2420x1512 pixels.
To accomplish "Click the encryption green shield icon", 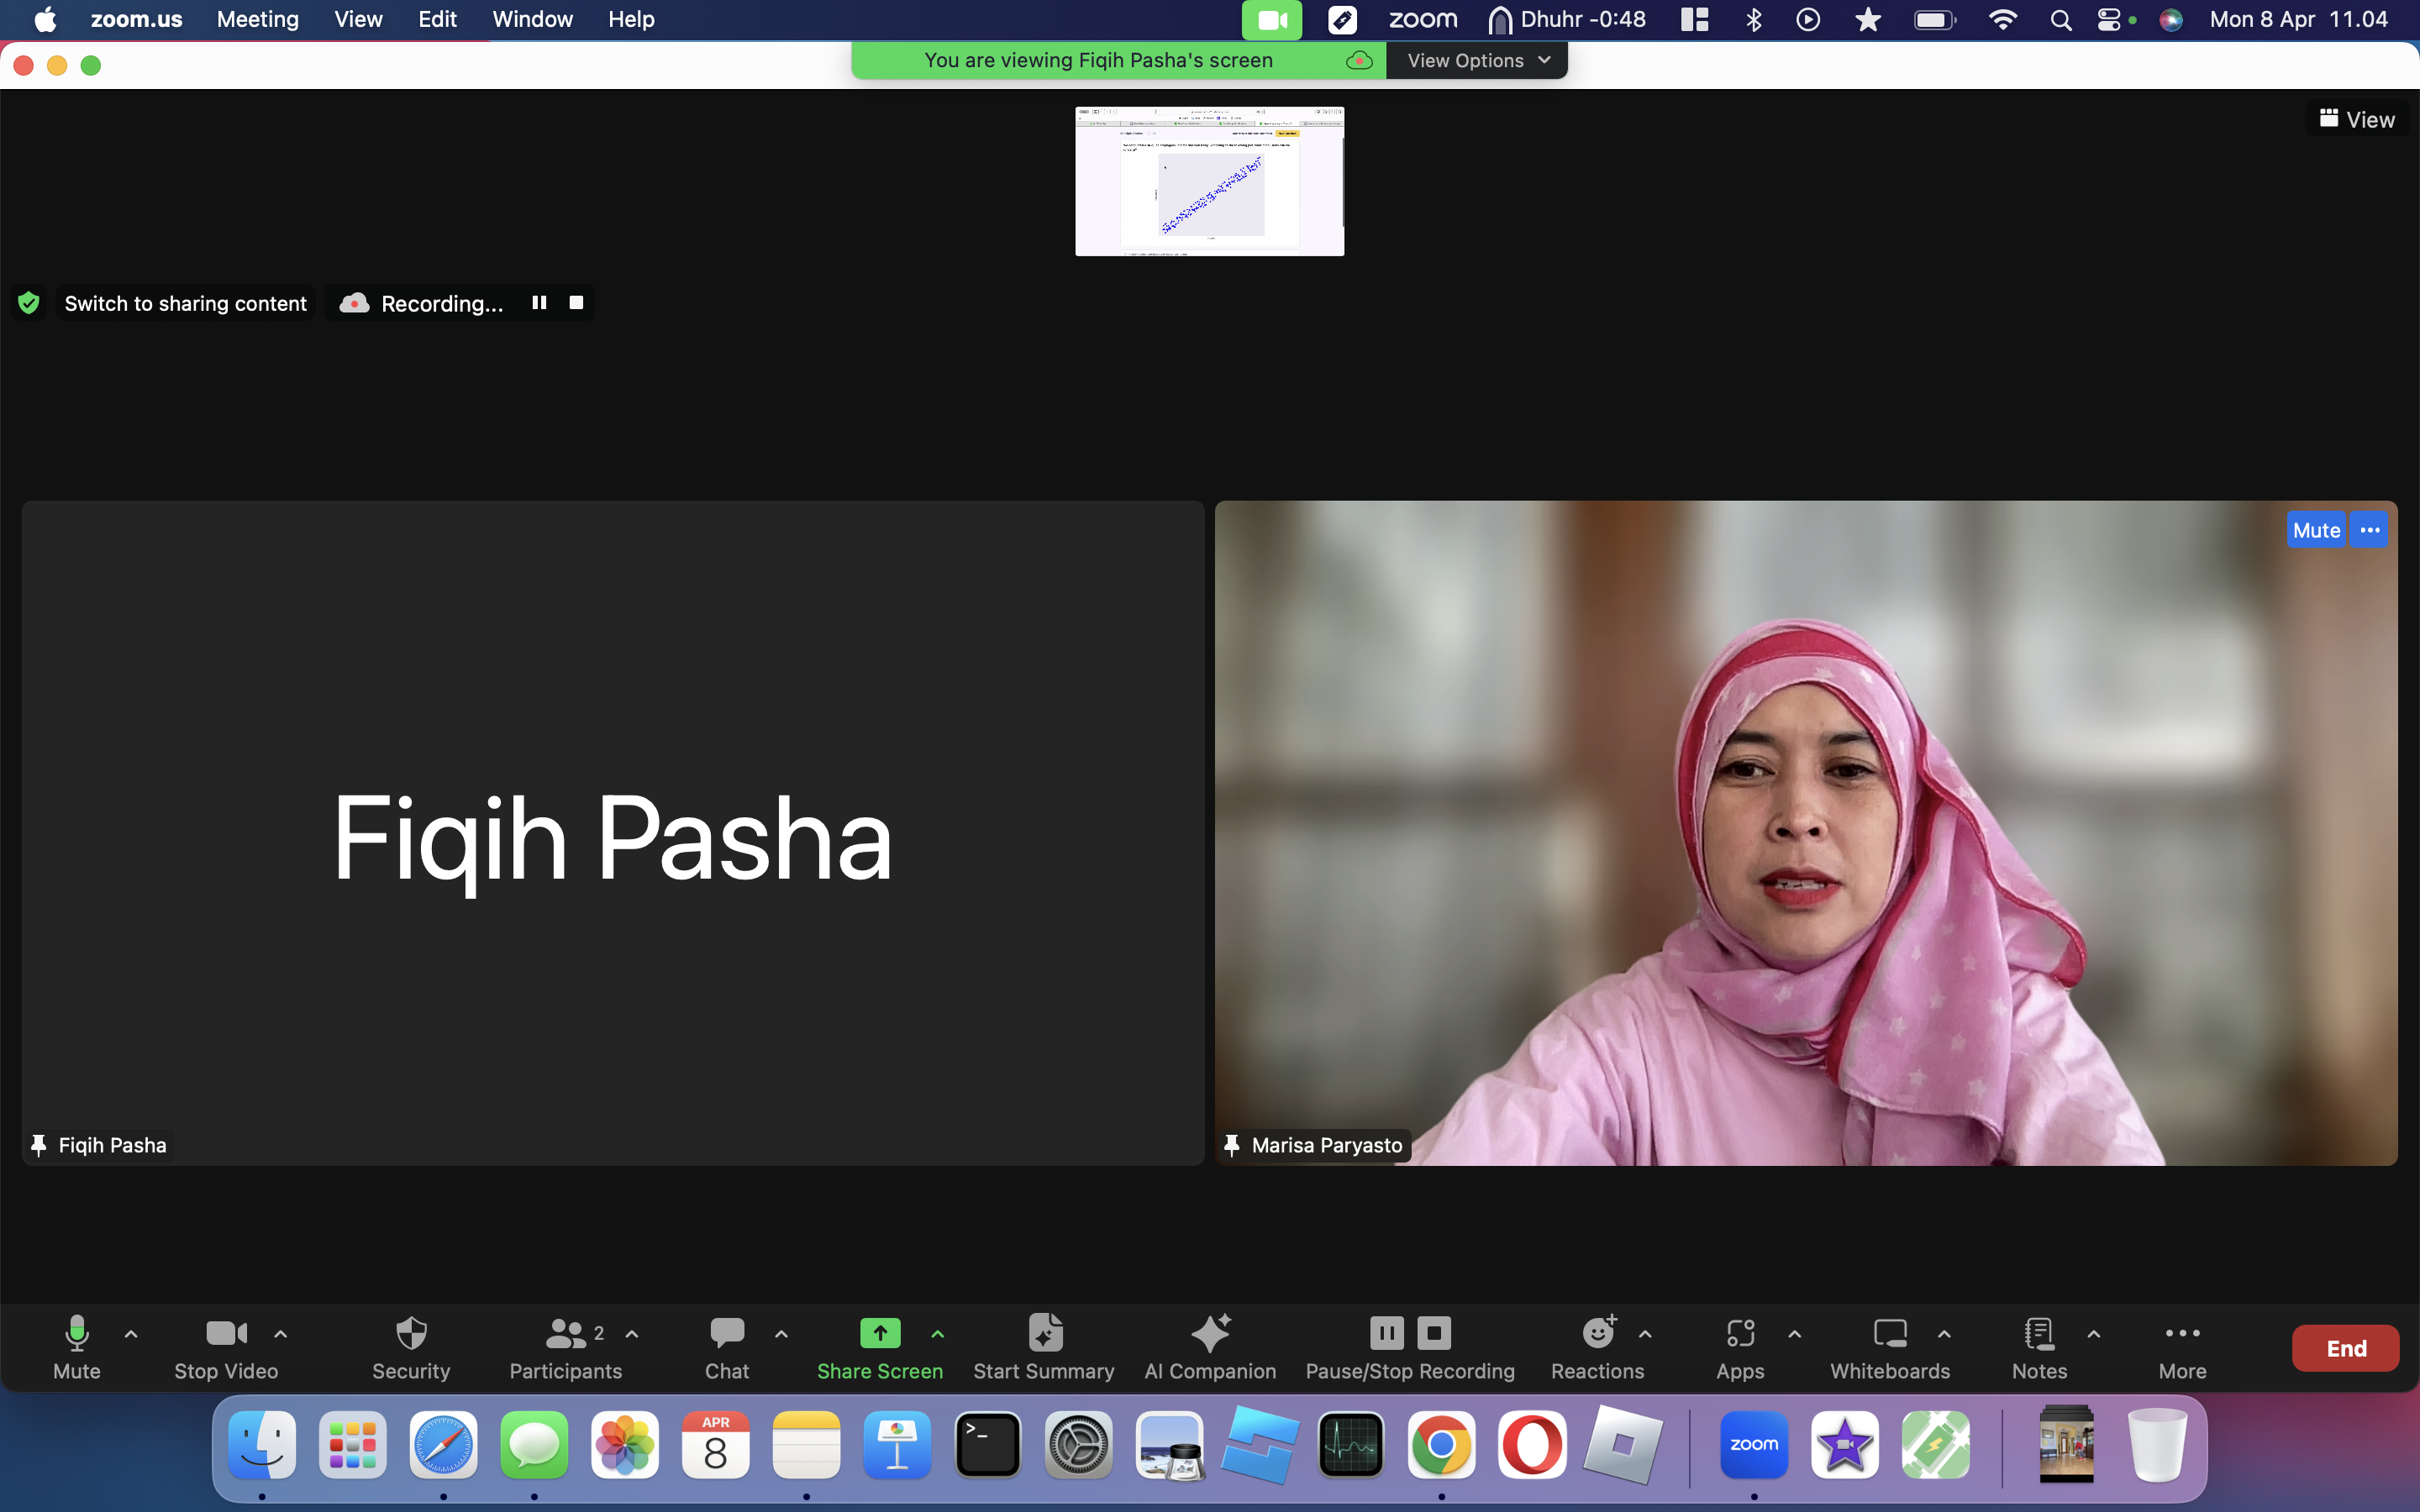I will tap(29, 303).
